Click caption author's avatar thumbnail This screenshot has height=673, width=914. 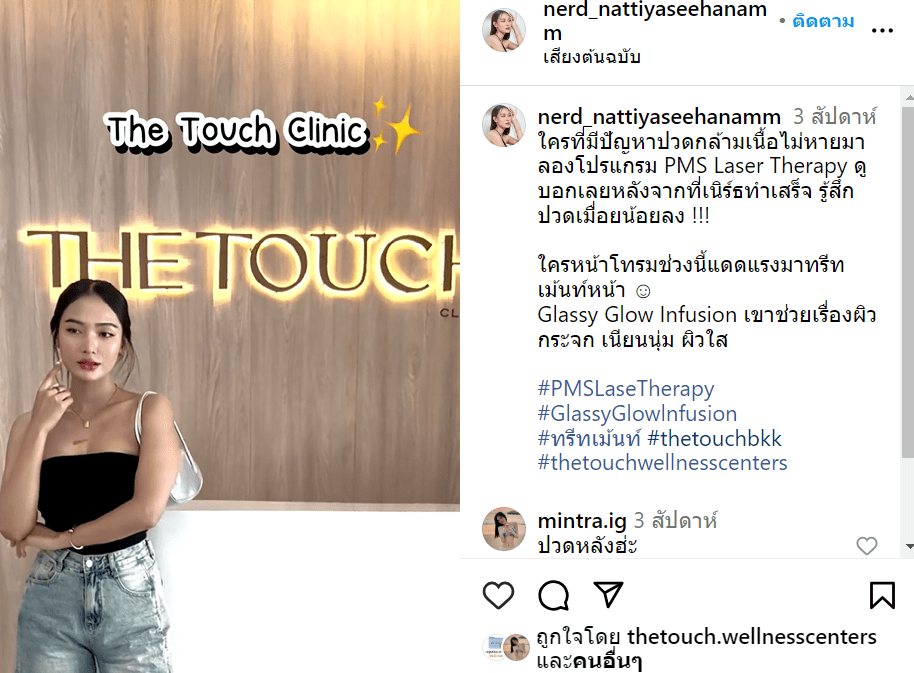504,125
